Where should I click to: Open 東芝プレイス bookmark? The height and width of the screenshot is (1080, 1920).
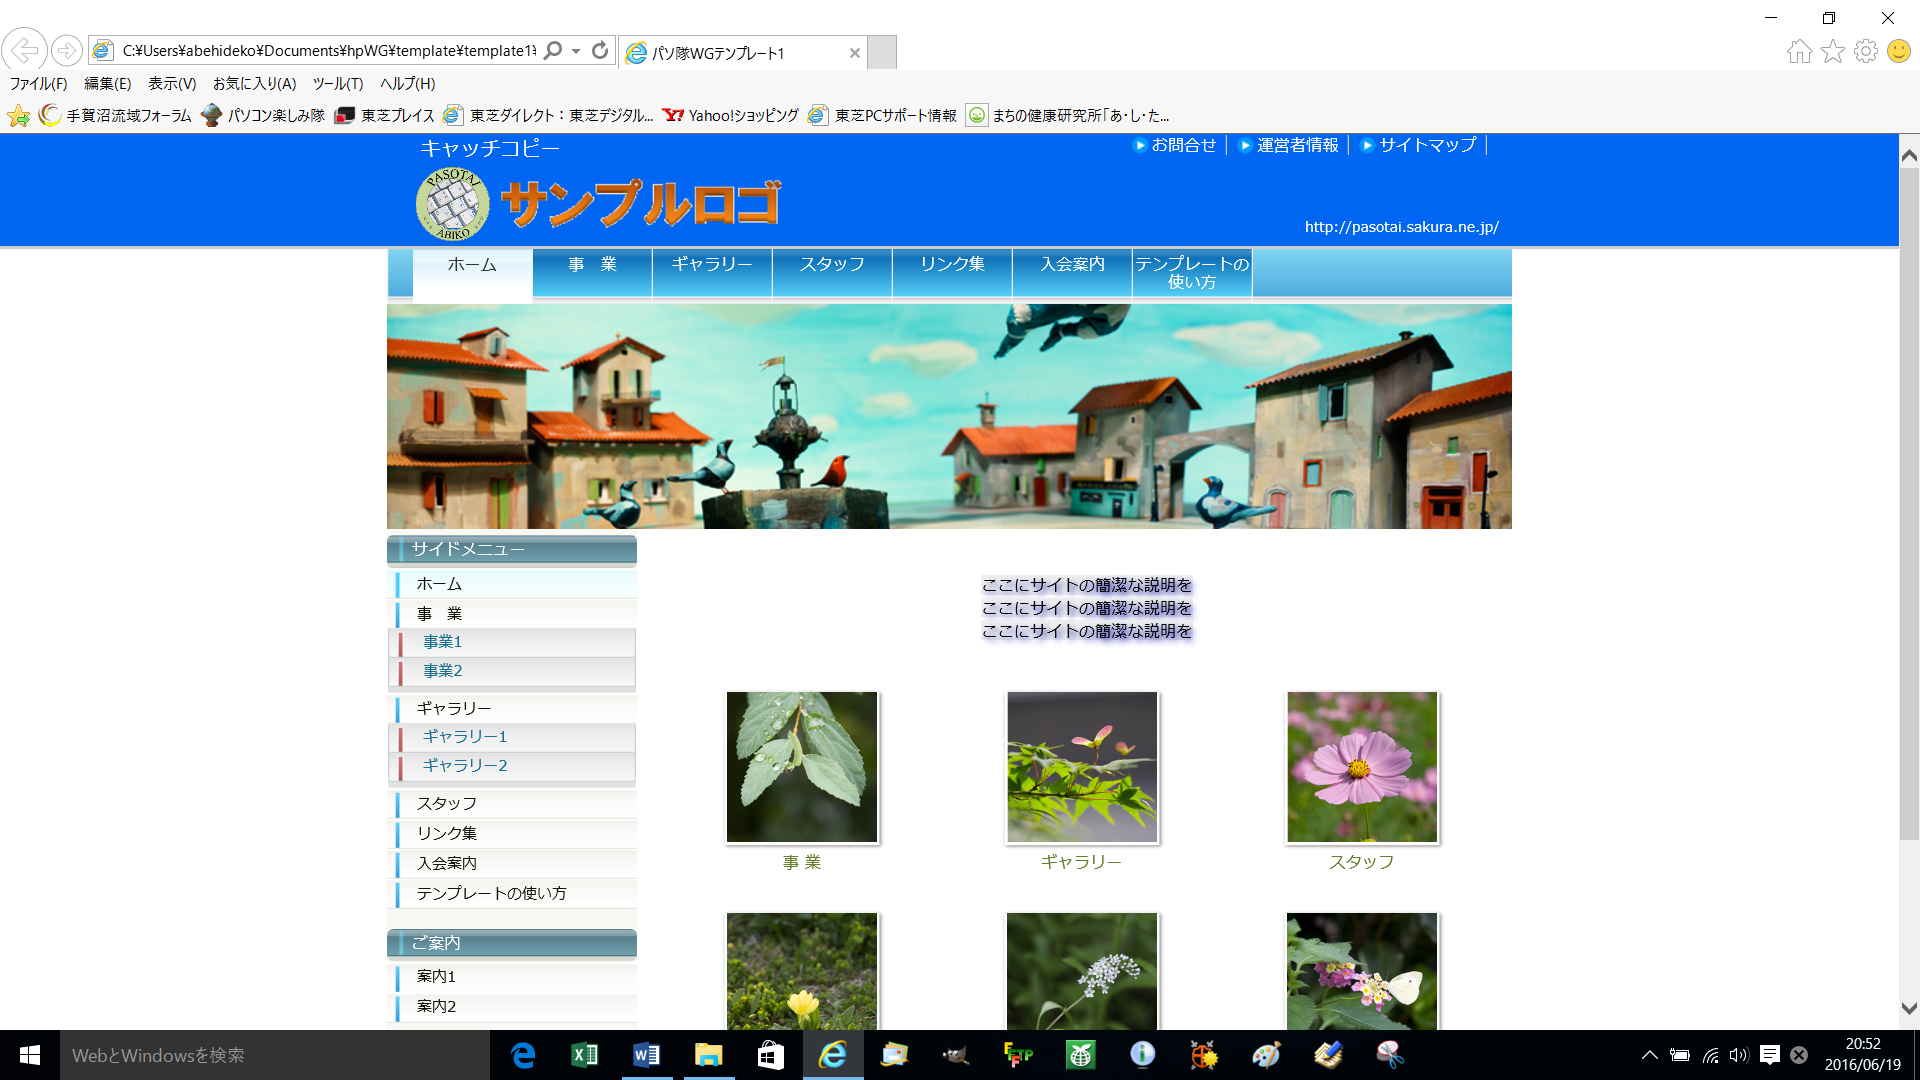pyautogui.click(x=385, y=116)
